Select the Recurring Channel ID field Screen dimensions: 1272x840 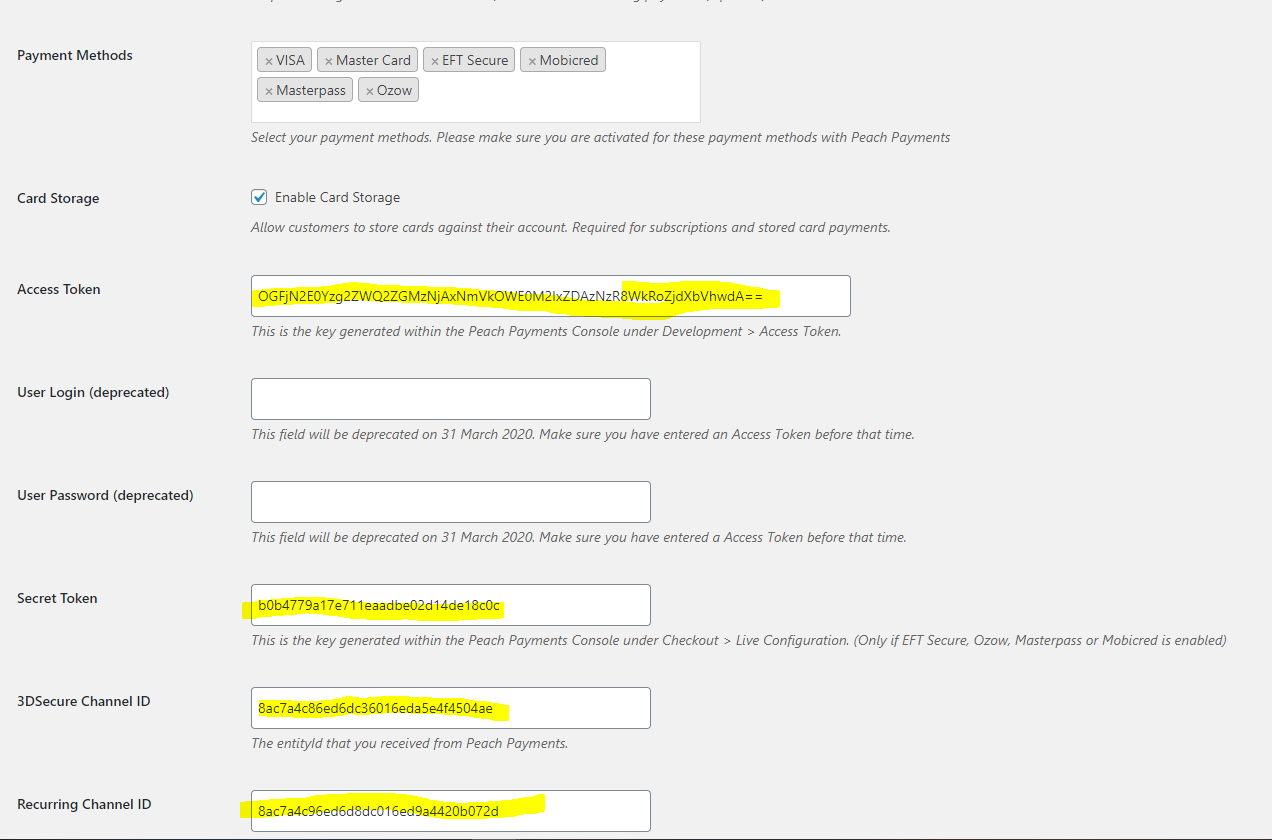coord(451,811)
